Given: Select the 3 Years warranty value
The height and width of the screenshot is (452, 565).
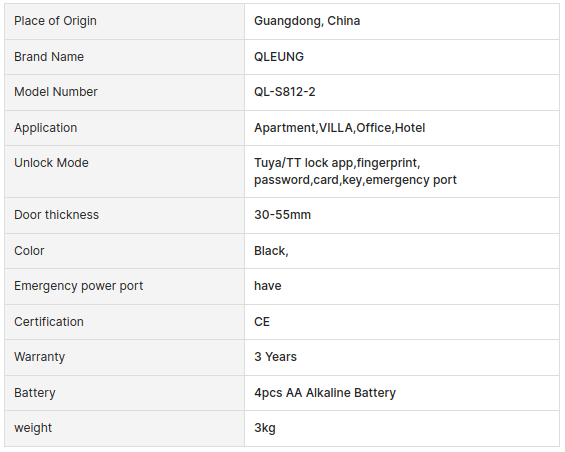Looking at the screenshot, I should 275,357.
